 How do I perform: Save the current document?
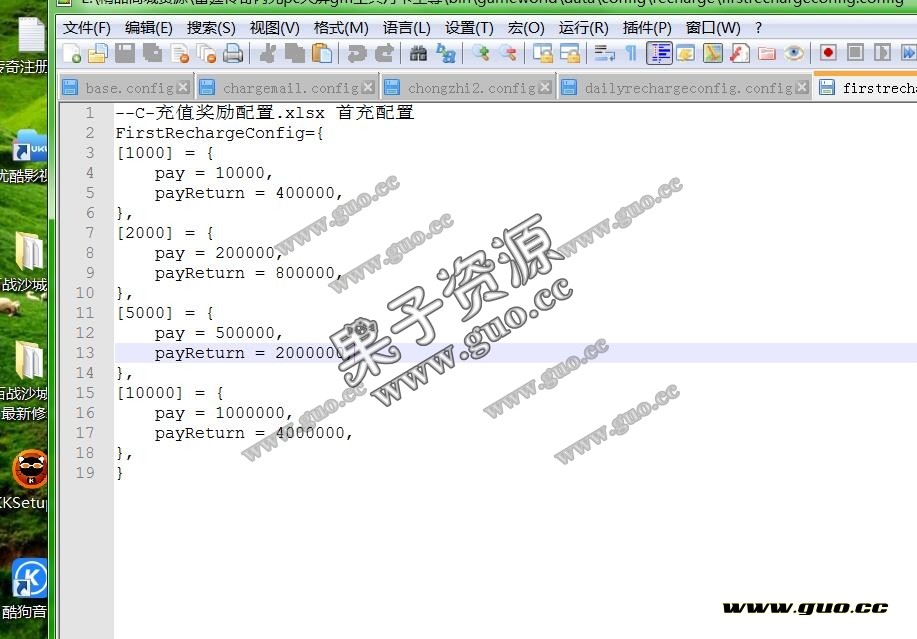[124, 55]
